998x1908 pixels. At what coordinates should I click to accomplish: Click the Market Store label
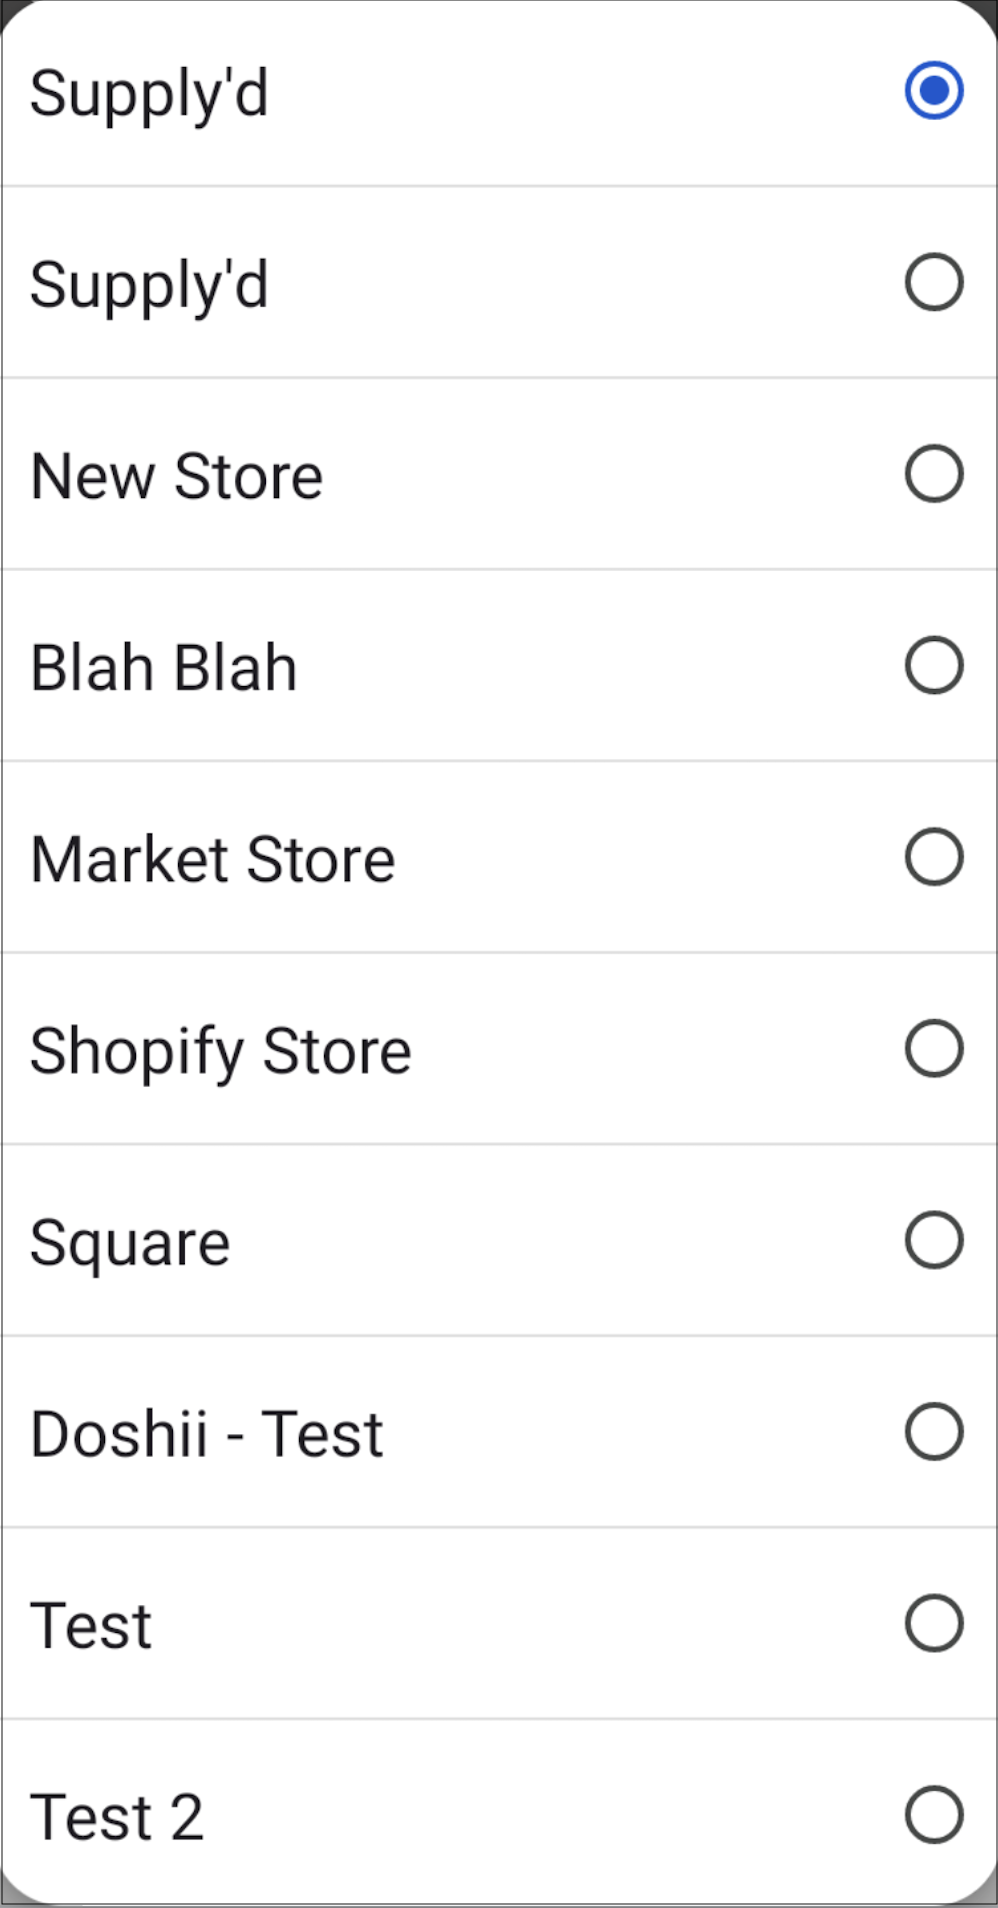[x=213, y=860]
